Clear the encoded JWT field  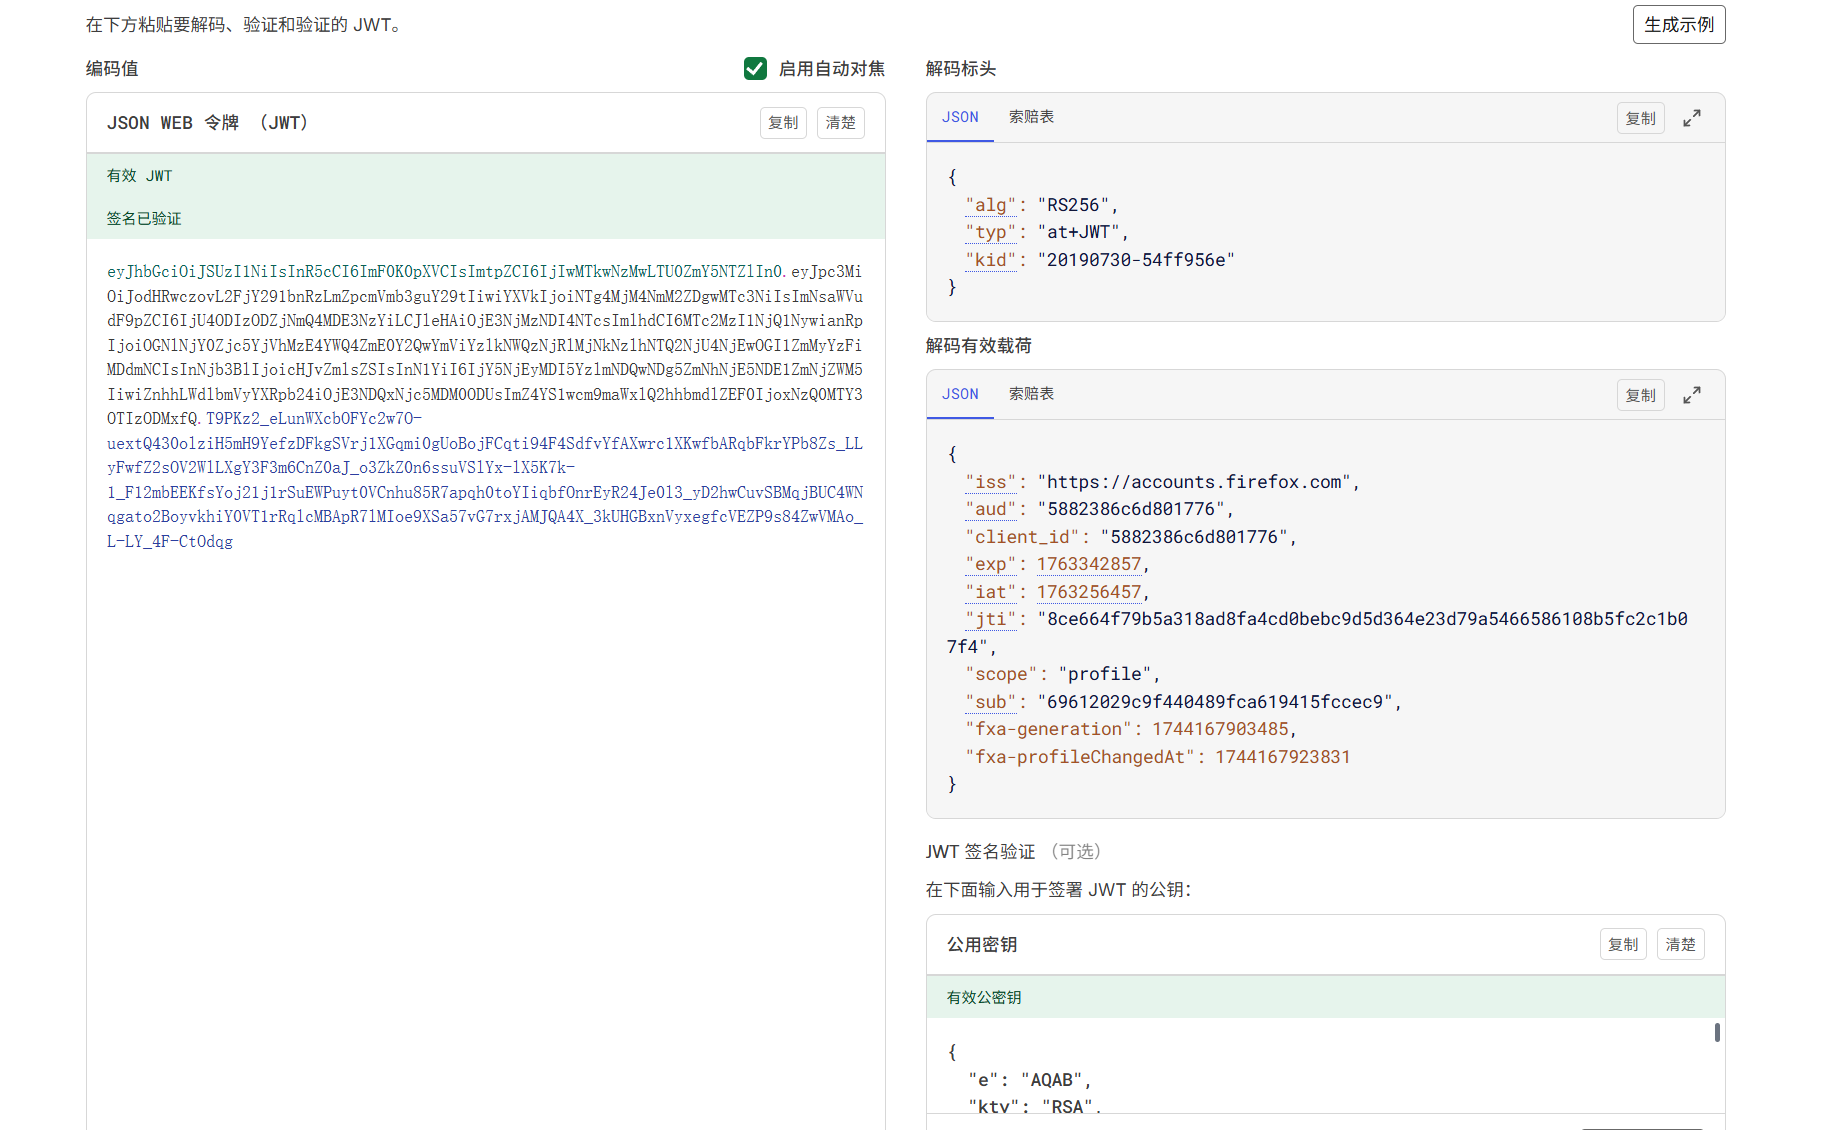click(x=840, y=123)
